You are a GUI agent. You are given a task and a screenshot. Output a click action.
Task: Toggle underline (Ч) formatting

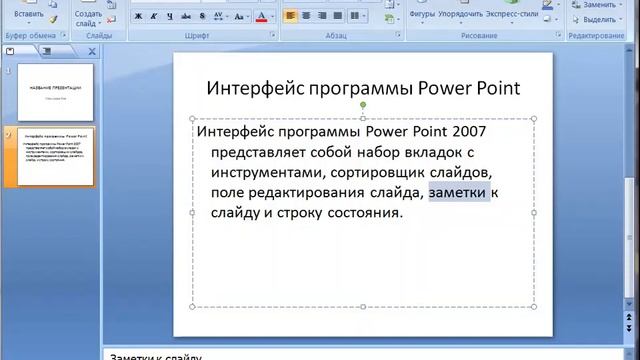[170, 16]
